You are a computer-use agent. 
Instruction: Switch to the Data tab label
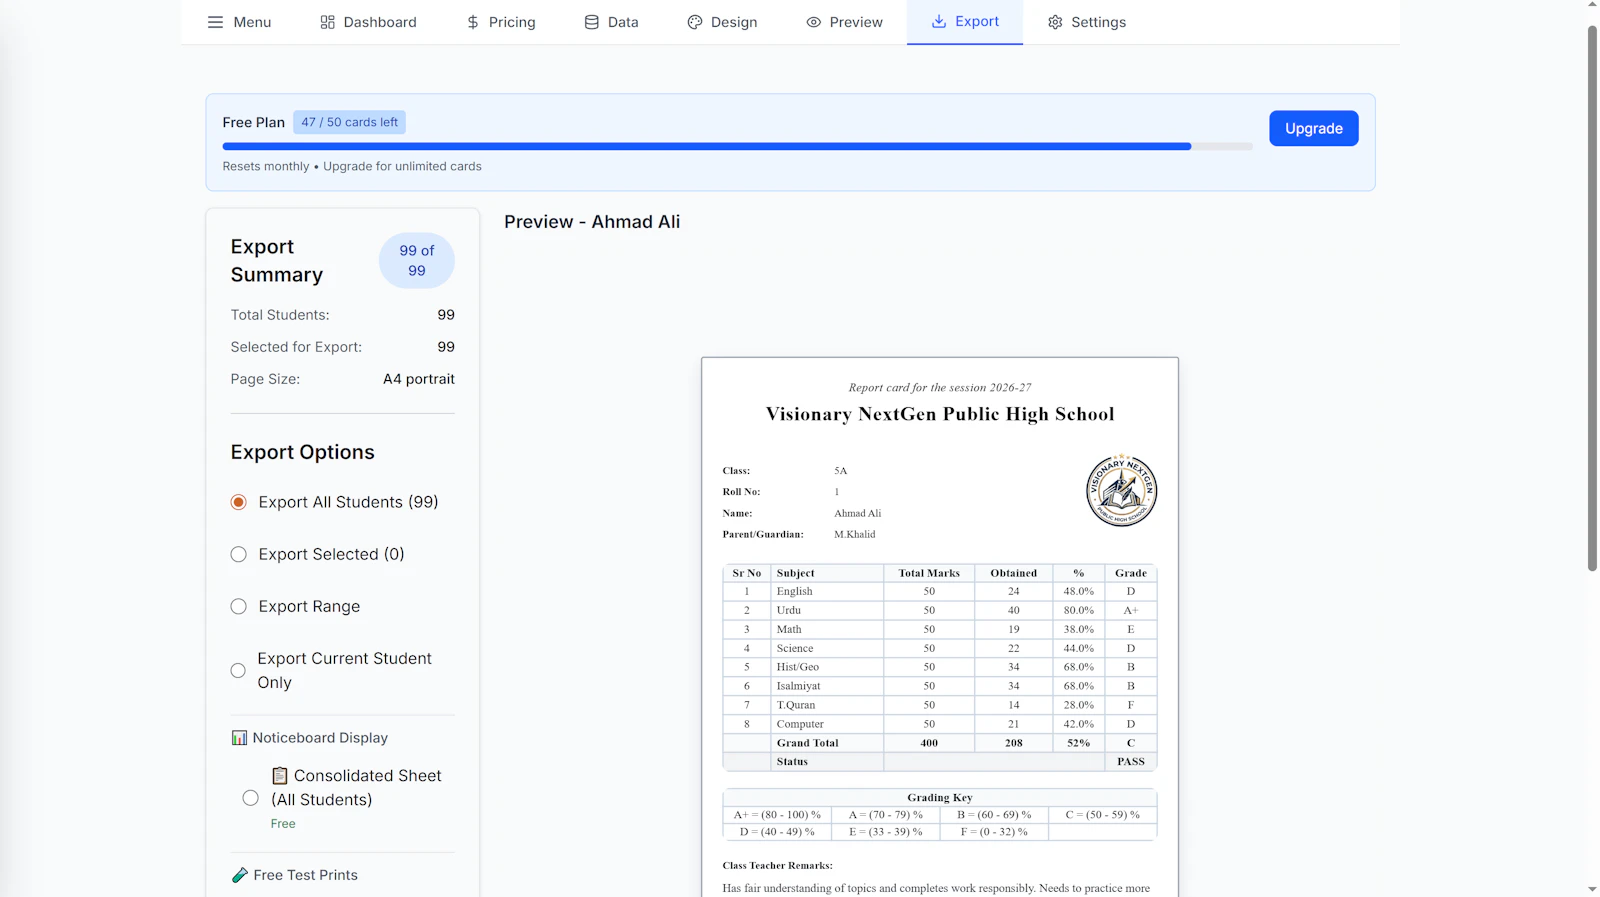coord(623,22)
